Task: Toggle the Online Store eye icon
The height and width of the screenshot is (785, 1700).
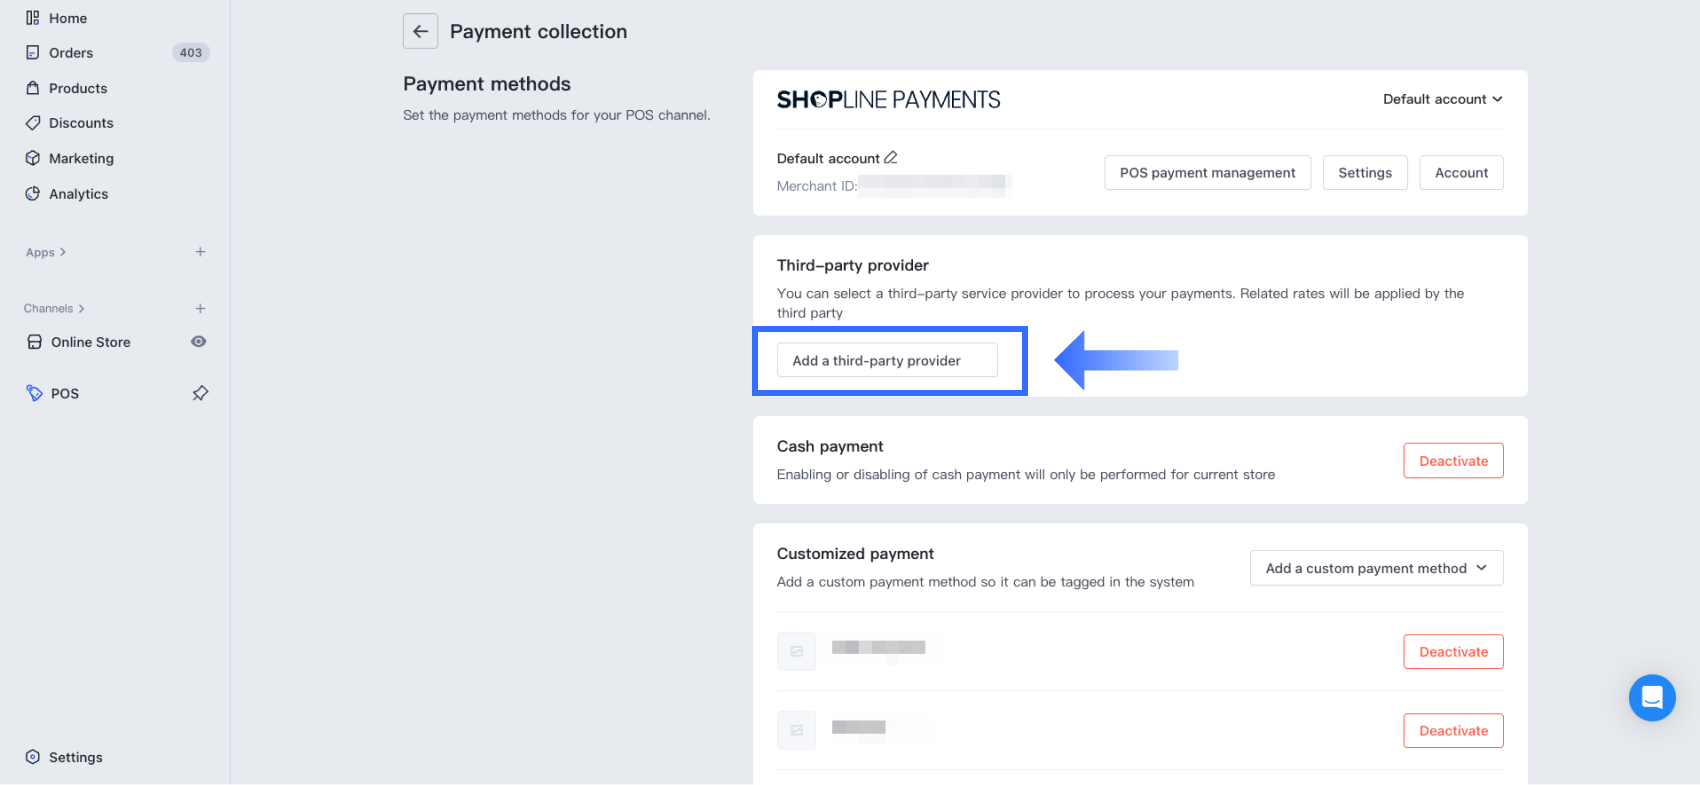Action: [199, 342]
